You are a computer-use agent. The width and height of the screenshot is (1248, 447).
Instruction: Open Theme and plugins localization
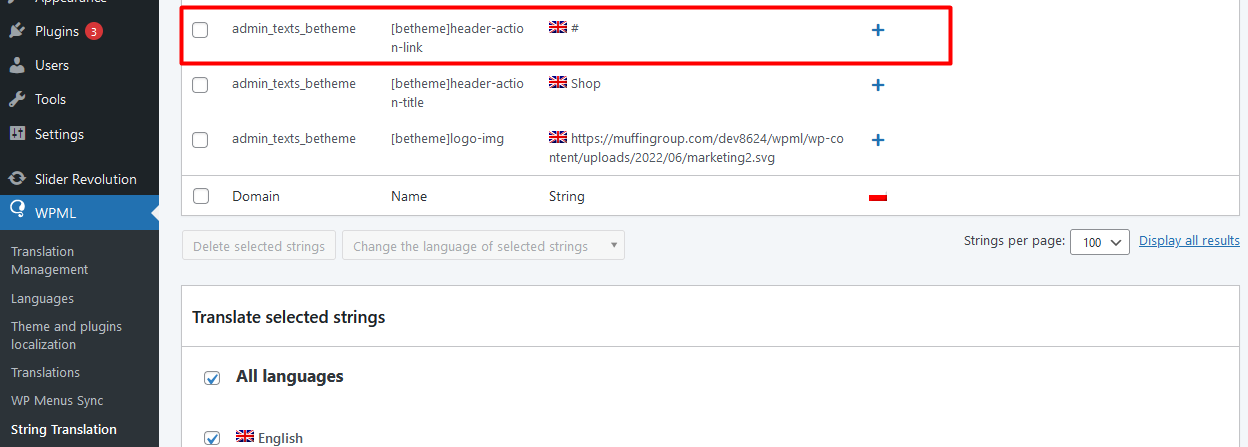tap(66, 335)
